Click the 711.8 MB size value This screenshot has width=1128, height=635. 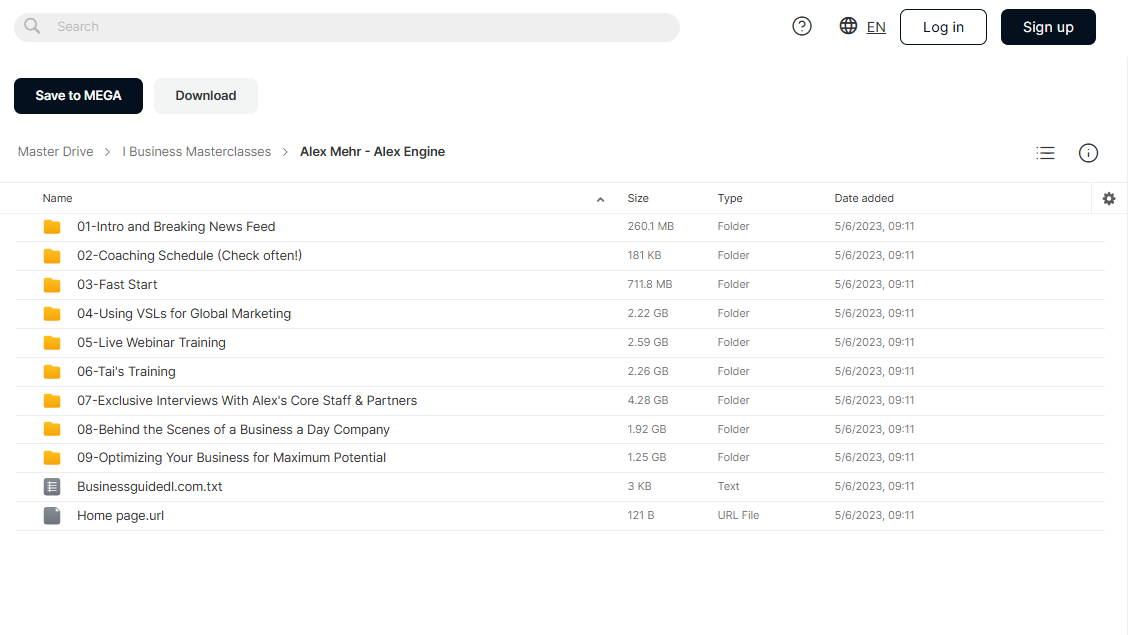[x=650, y=285]
